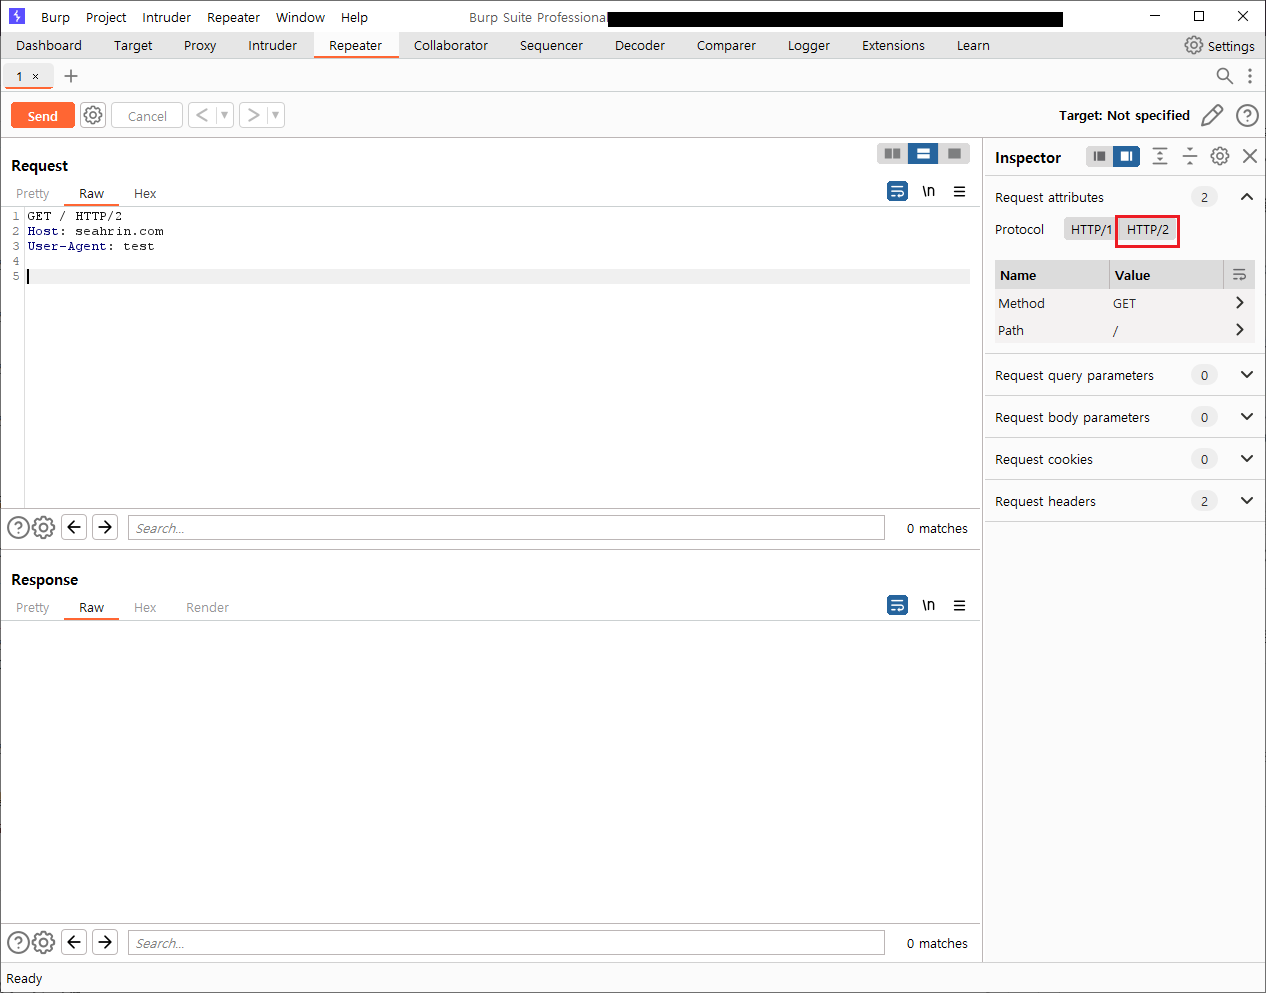This screenshot has width=1266, height=993.
Task: Open Repeater tab options three-dot menu
Action: point(1249,76)
